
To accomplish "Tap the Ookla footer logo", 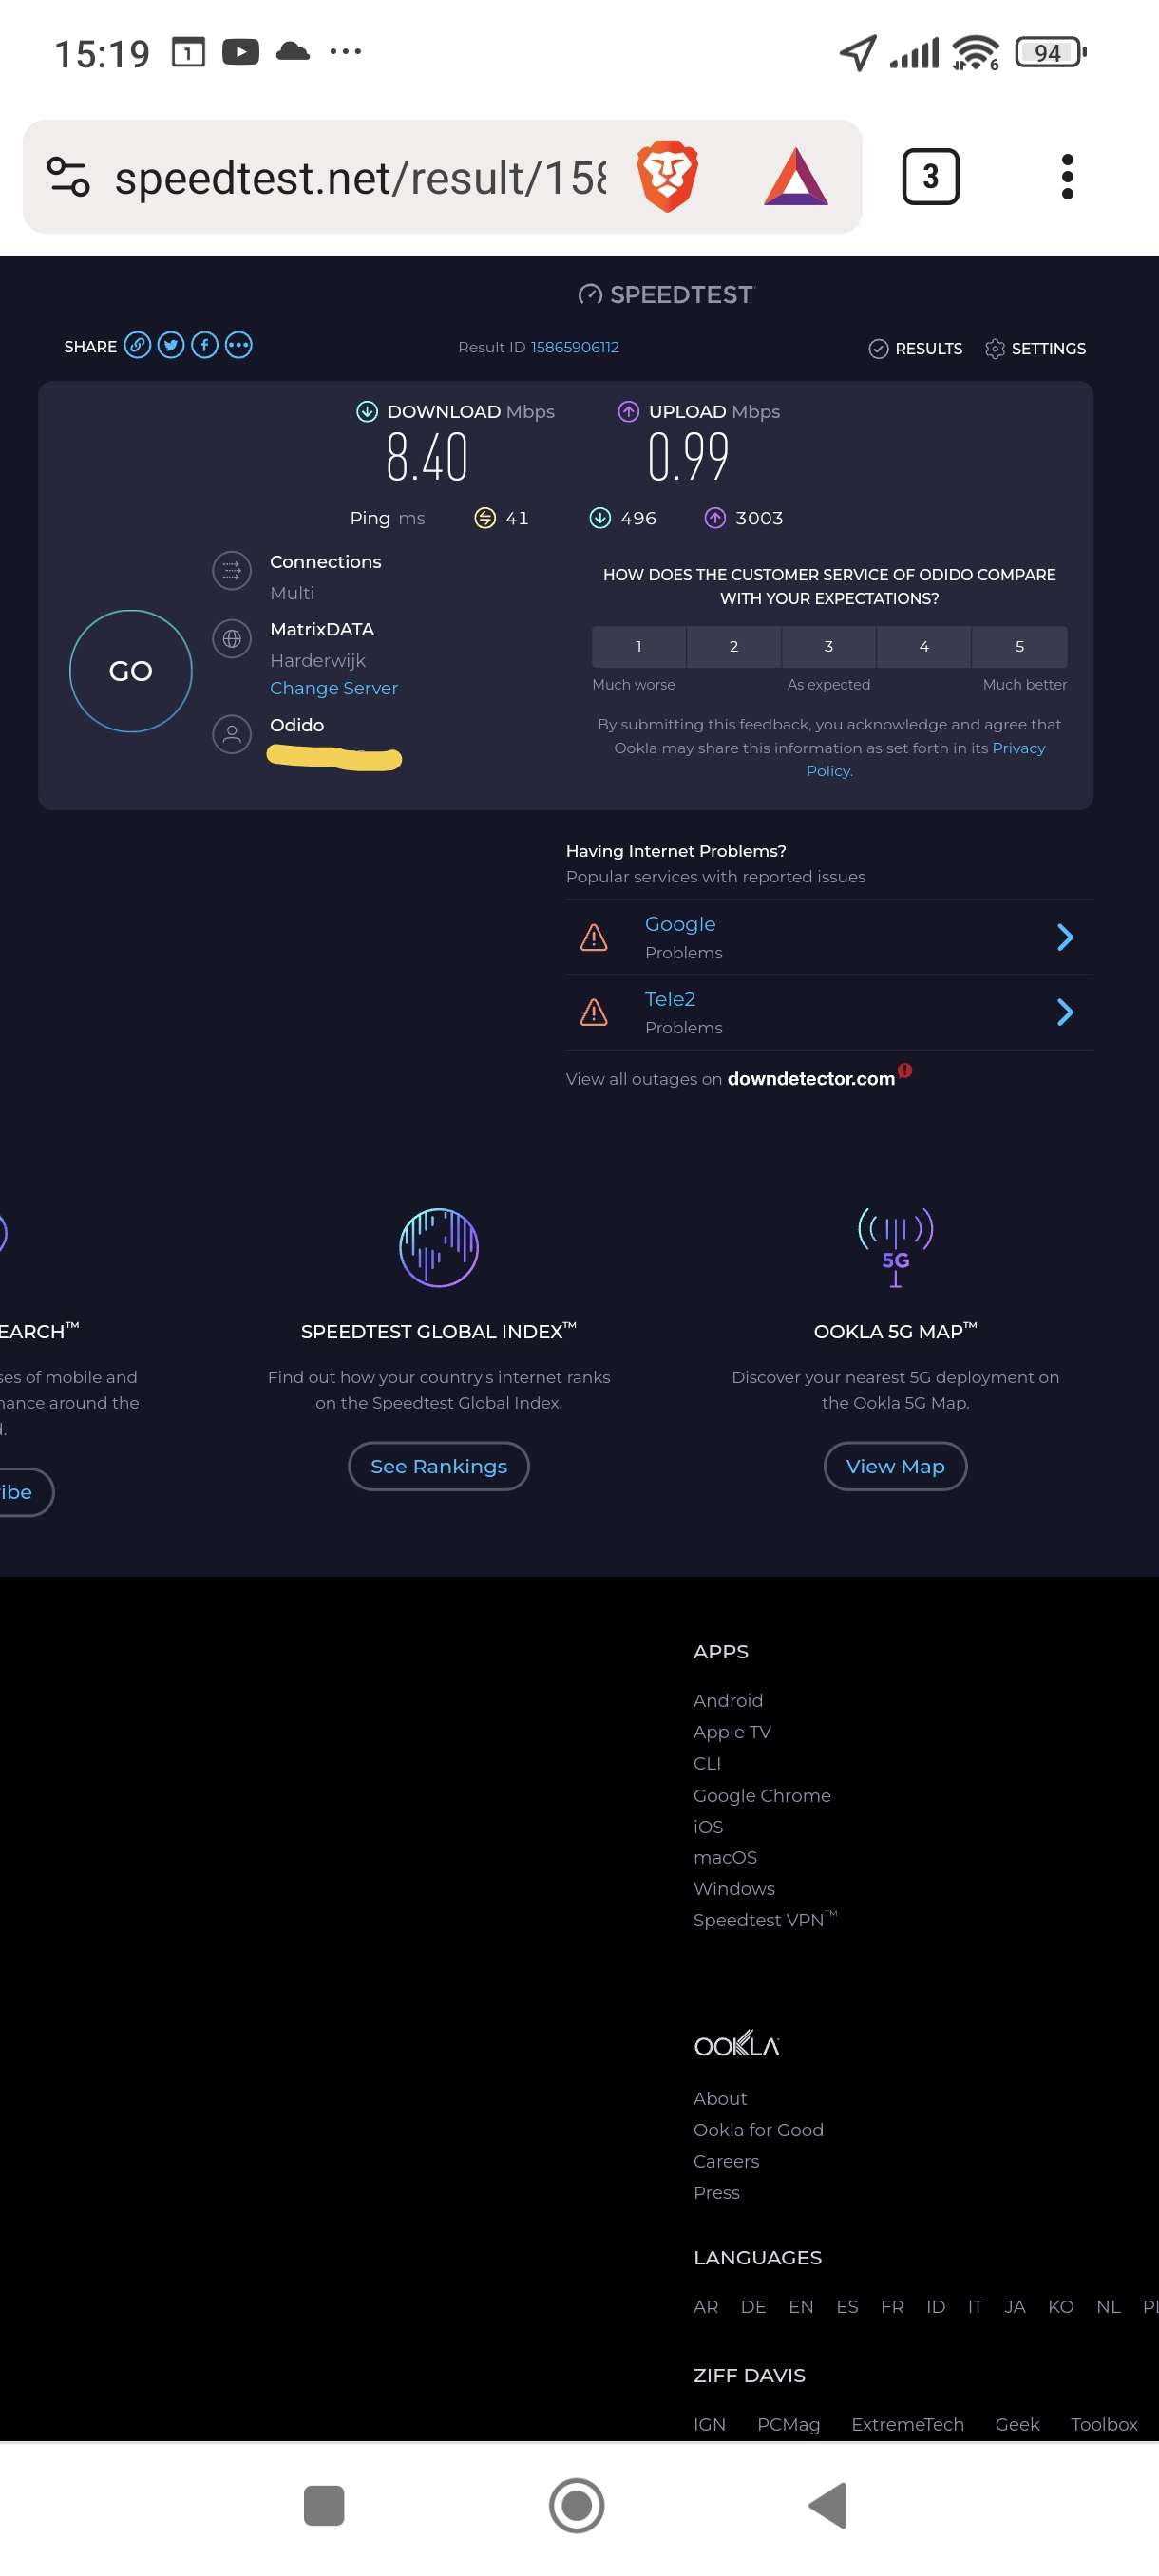I will point(736,2044).
